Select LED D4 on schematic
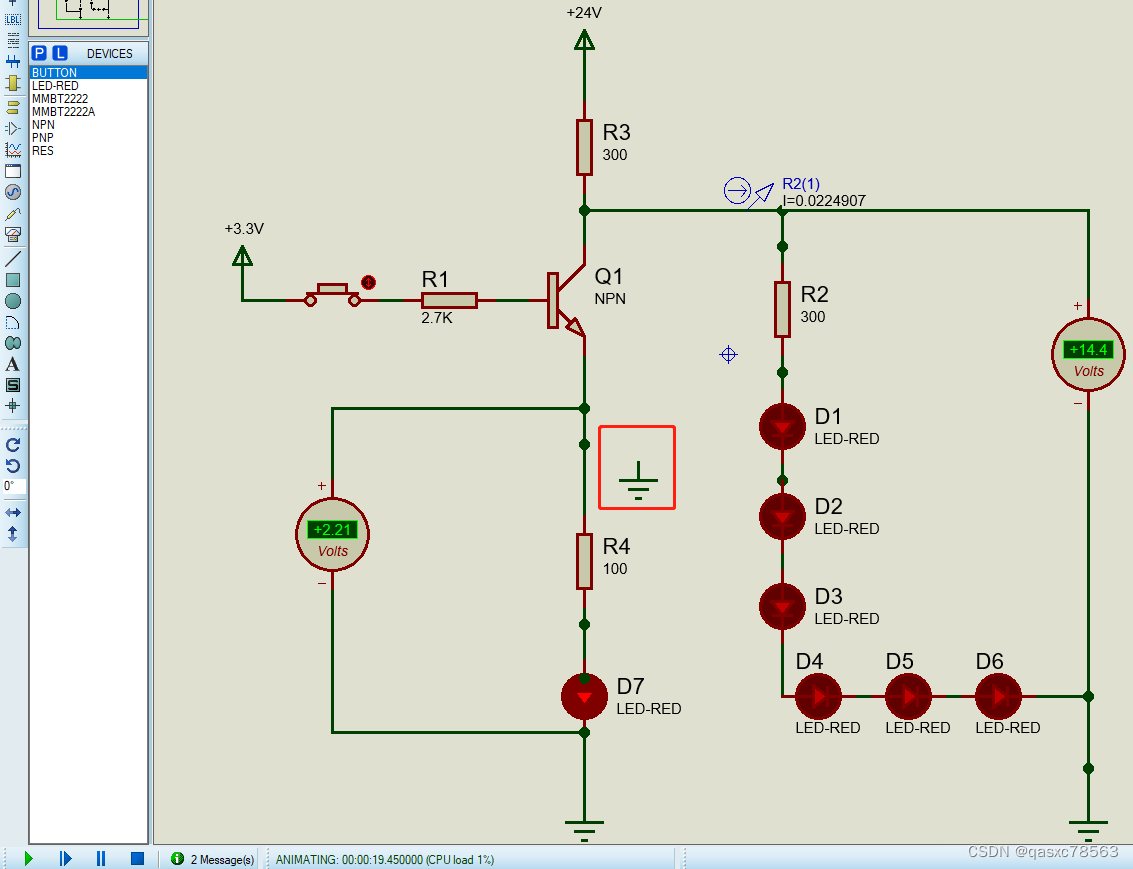 coord(818,696)
